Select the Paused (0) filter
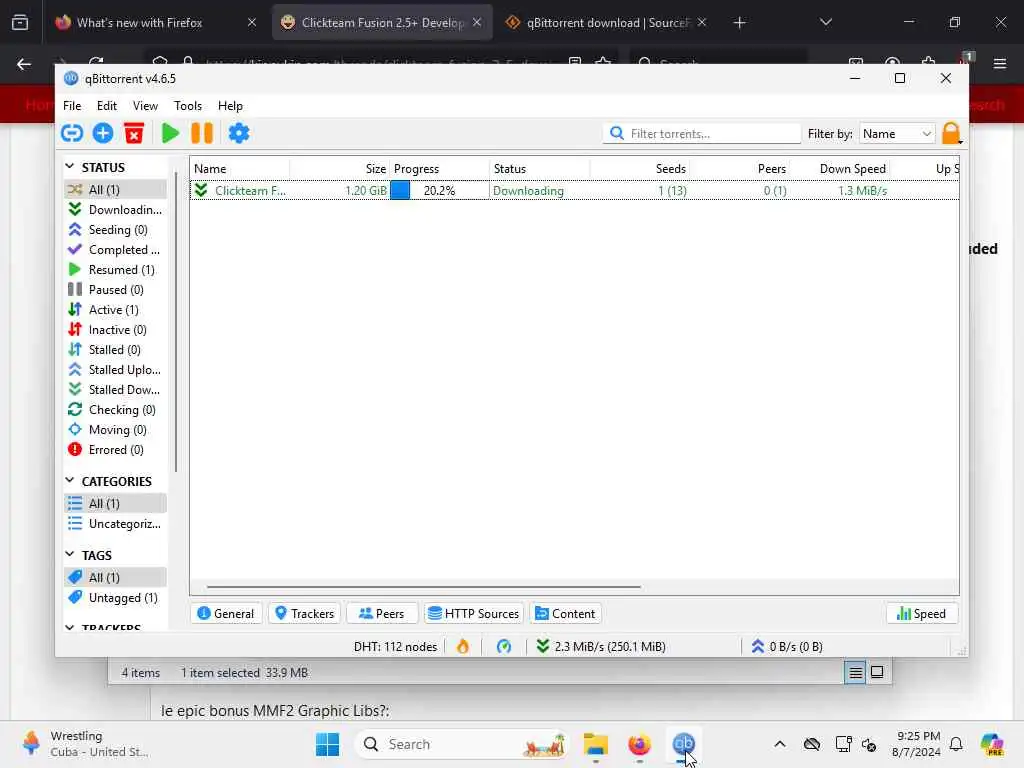 pos(115,290)
